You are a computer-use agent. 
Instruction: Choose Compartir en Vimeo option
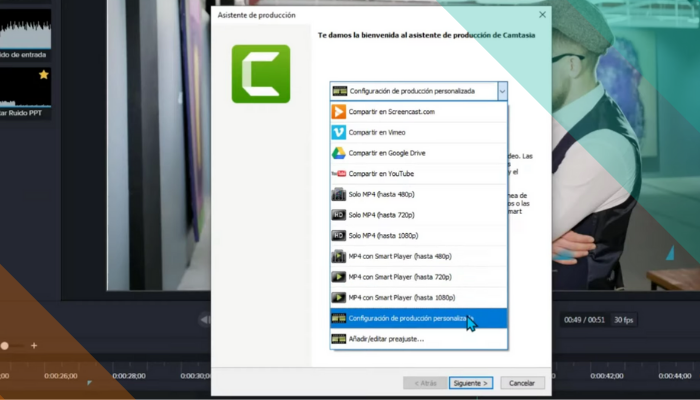pos(418,132)
